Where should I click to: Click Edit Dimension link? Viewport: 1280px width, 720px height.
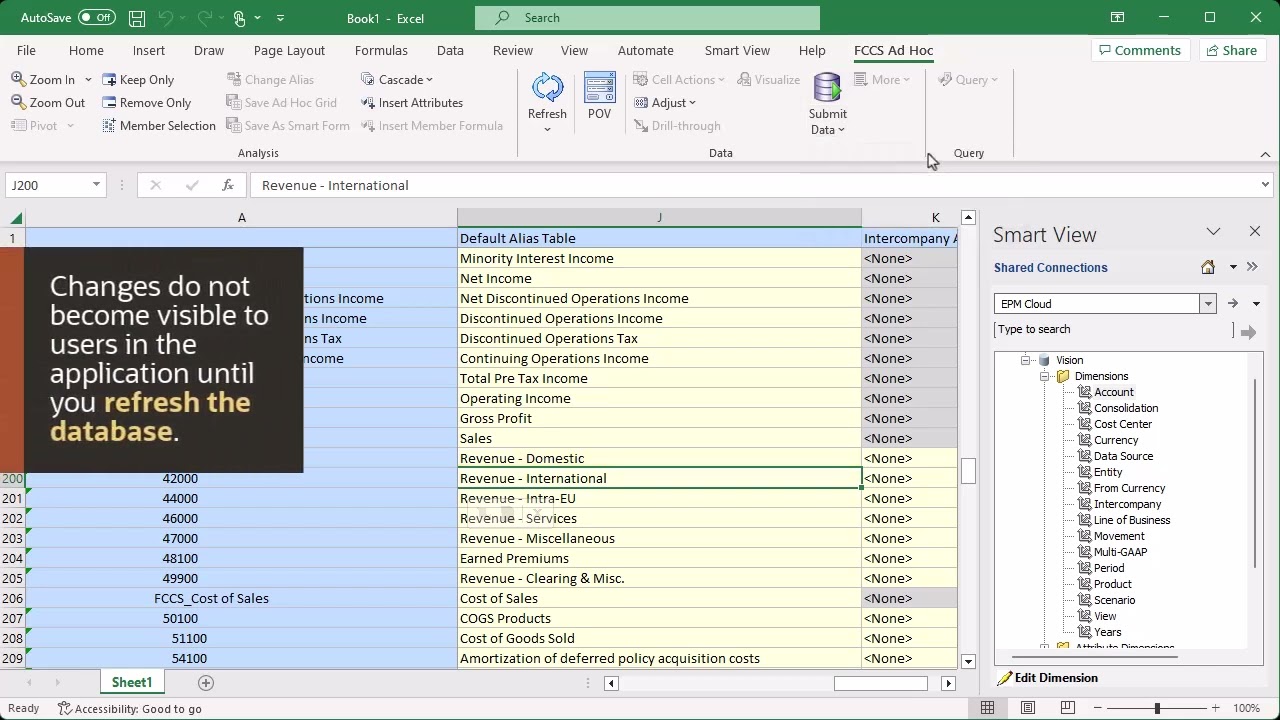pos(1056,678)
